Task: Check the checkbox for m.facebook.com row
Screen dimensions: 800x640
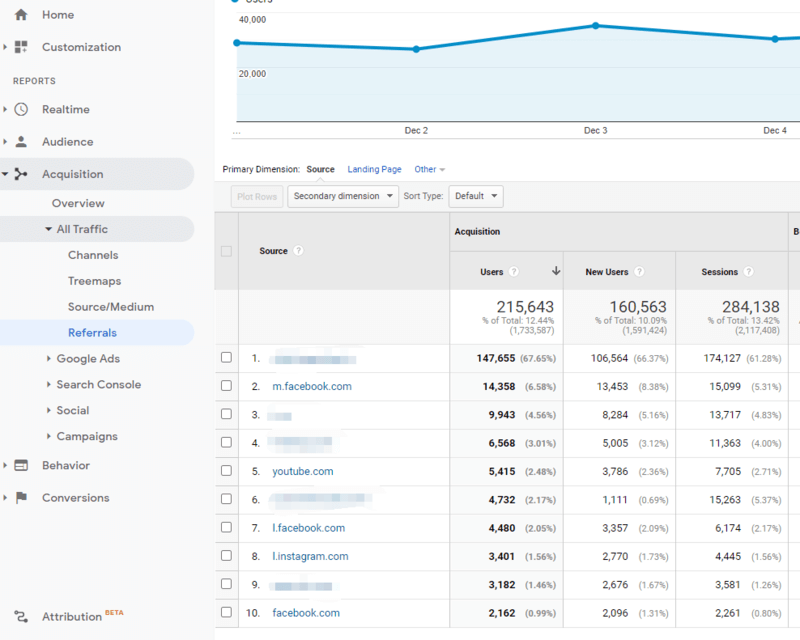Action: (x=226, y=386)
